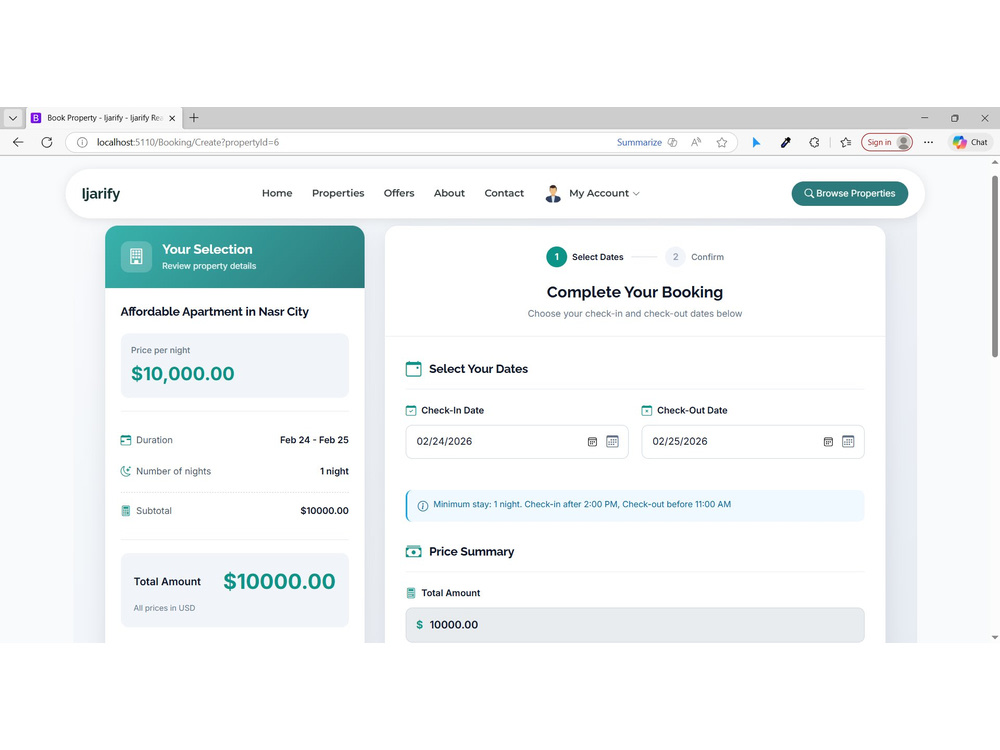Viewport: 1000px width, 750px height.
Task: Open the Contact menu item
Action: point(504,193)
